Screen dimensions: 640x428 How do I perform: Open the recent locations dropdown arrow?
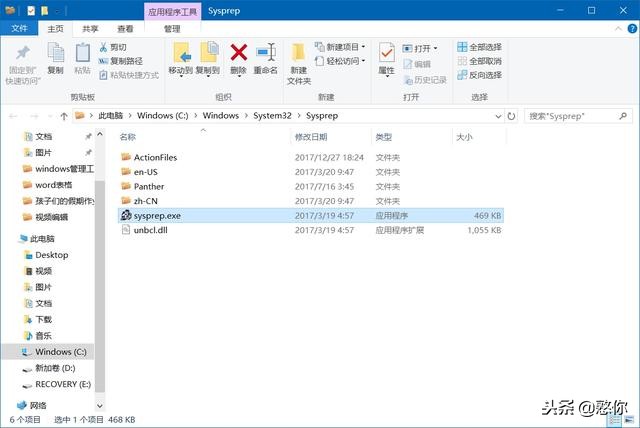[50, 116]
